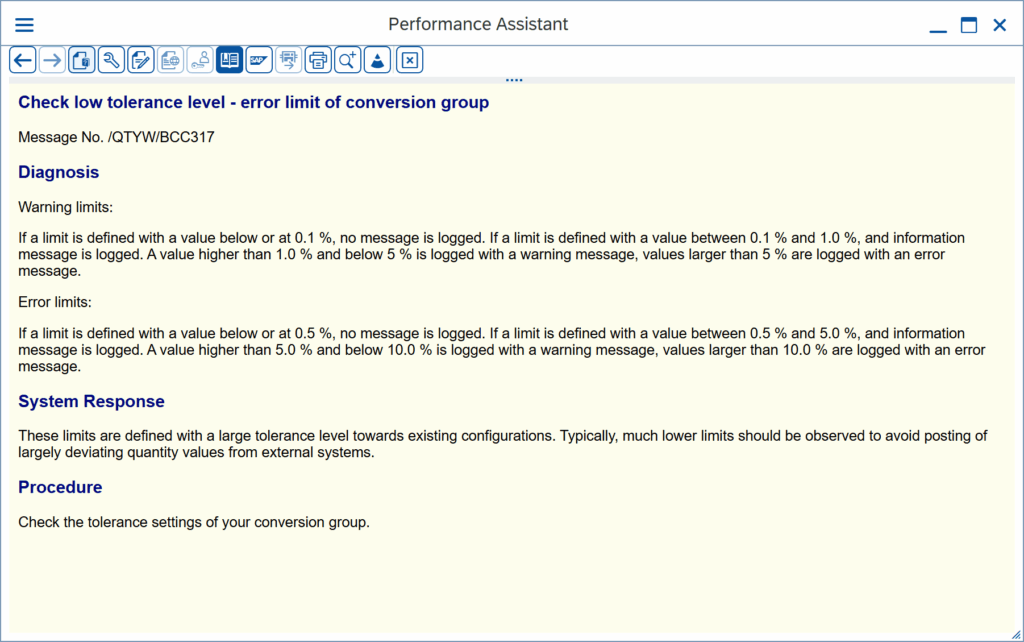The width and height of the screenshot is (1024, 642).
Task: Click the printer with arrow icon
Action: coord(289,60)
